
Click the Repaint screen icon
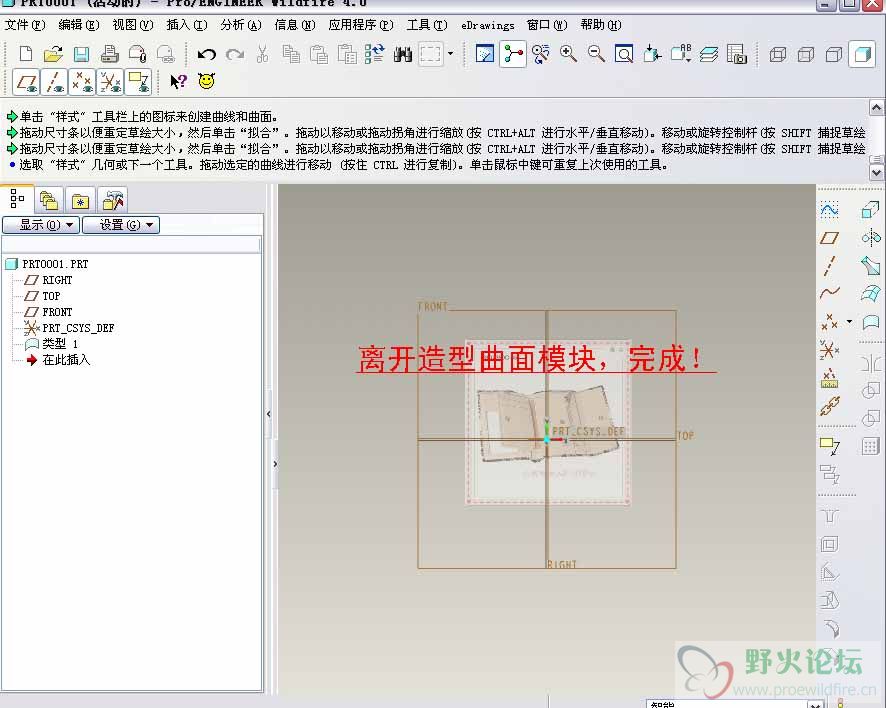(485, 54)
